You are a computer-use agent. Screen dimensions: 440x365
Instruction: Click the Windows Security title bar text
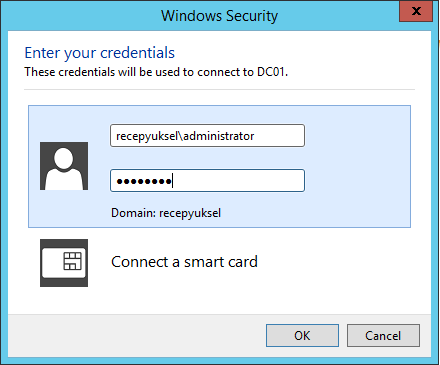point(219,16)
